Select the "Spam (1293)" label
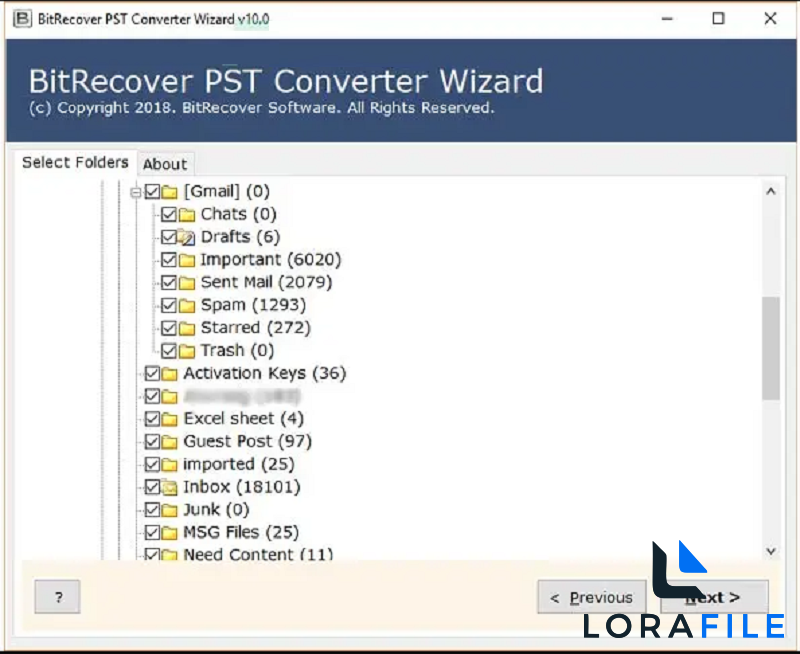The height and width of the screenshot is (654, 800). 253,305
